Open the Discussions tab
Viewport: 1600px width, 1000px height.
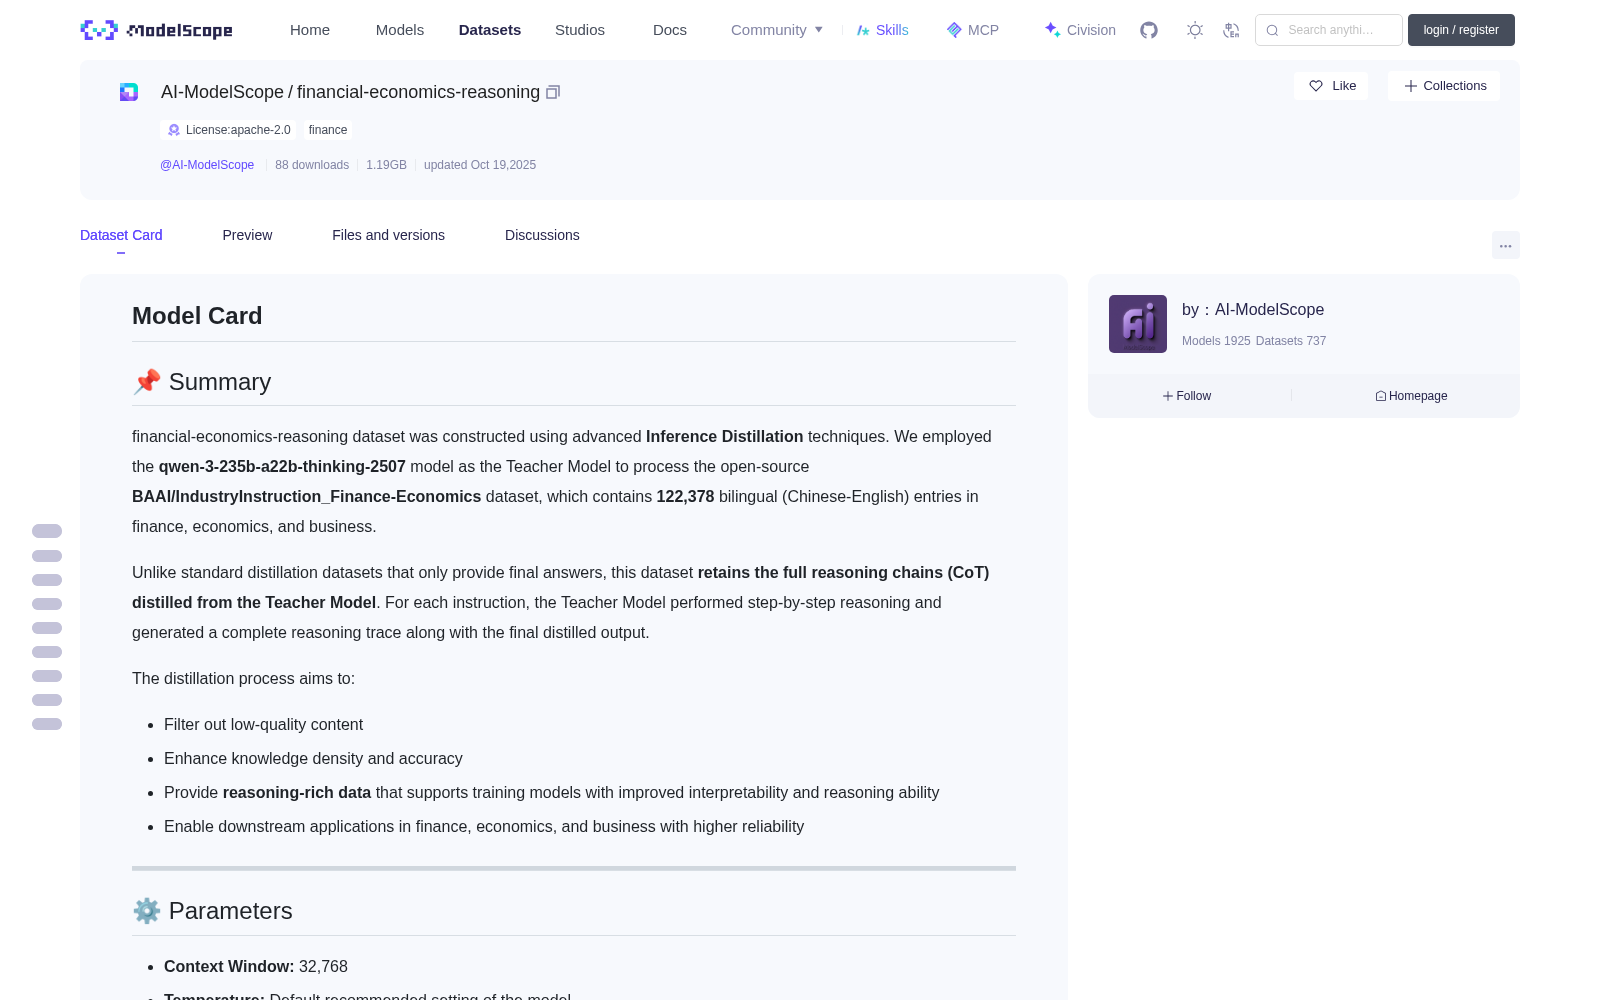coord(542,235)
